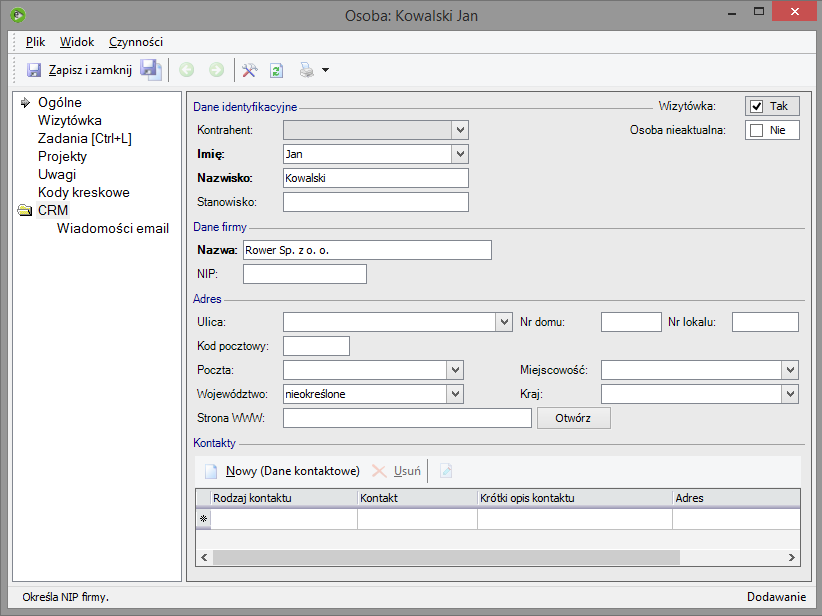
Task: Select Kody kreskowe in the tree
Action: [x=84, y=192]
